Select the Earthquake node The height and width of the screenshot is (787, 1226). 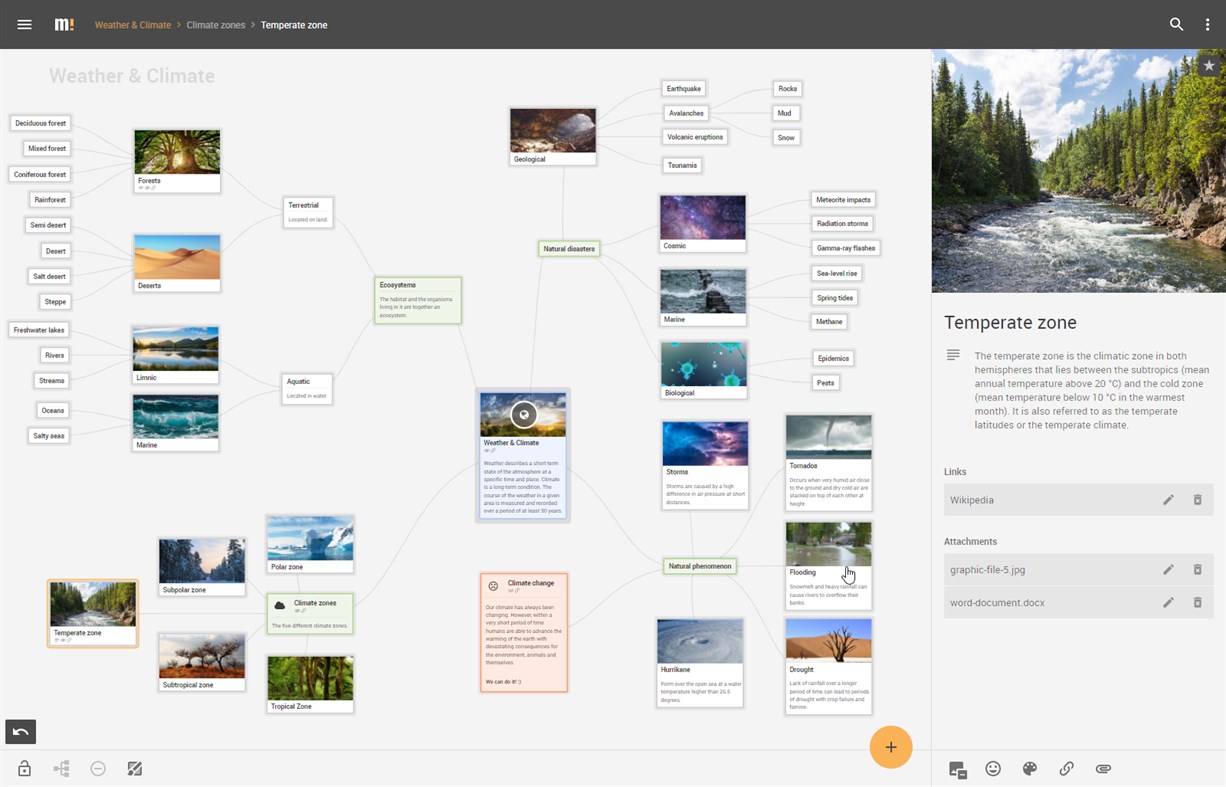click(684, 89)
